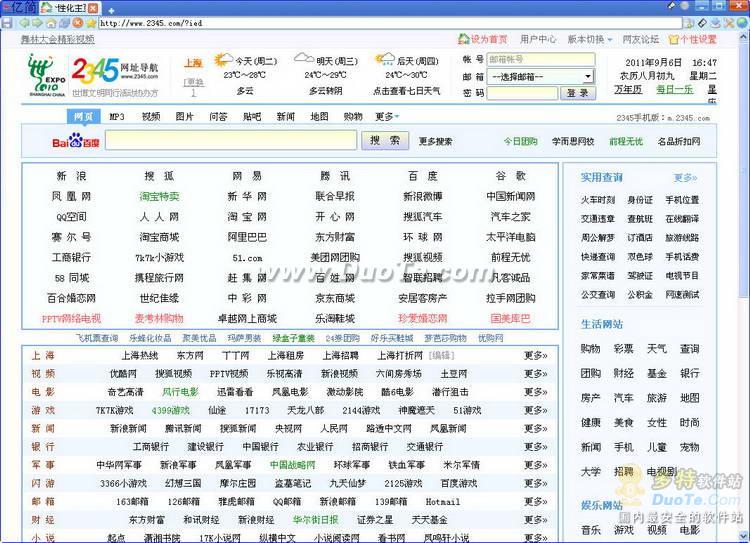Click the 搜索 button

tap(385, 141)
